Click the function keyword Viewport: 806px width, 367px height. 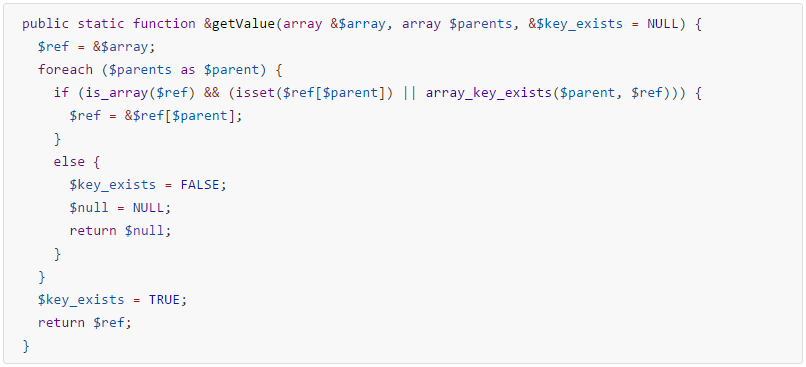coord(164,24)
